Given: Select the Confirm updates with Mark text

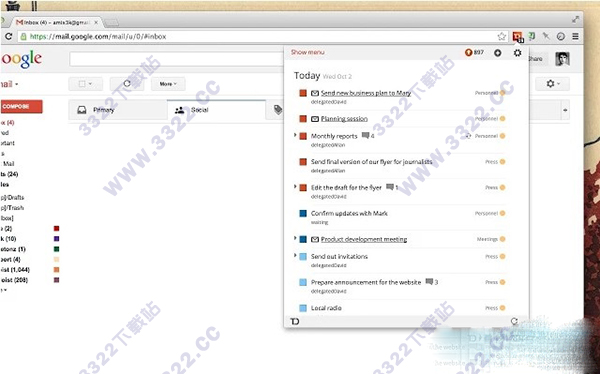Looking at the screenshot, I should pos(349,213).
